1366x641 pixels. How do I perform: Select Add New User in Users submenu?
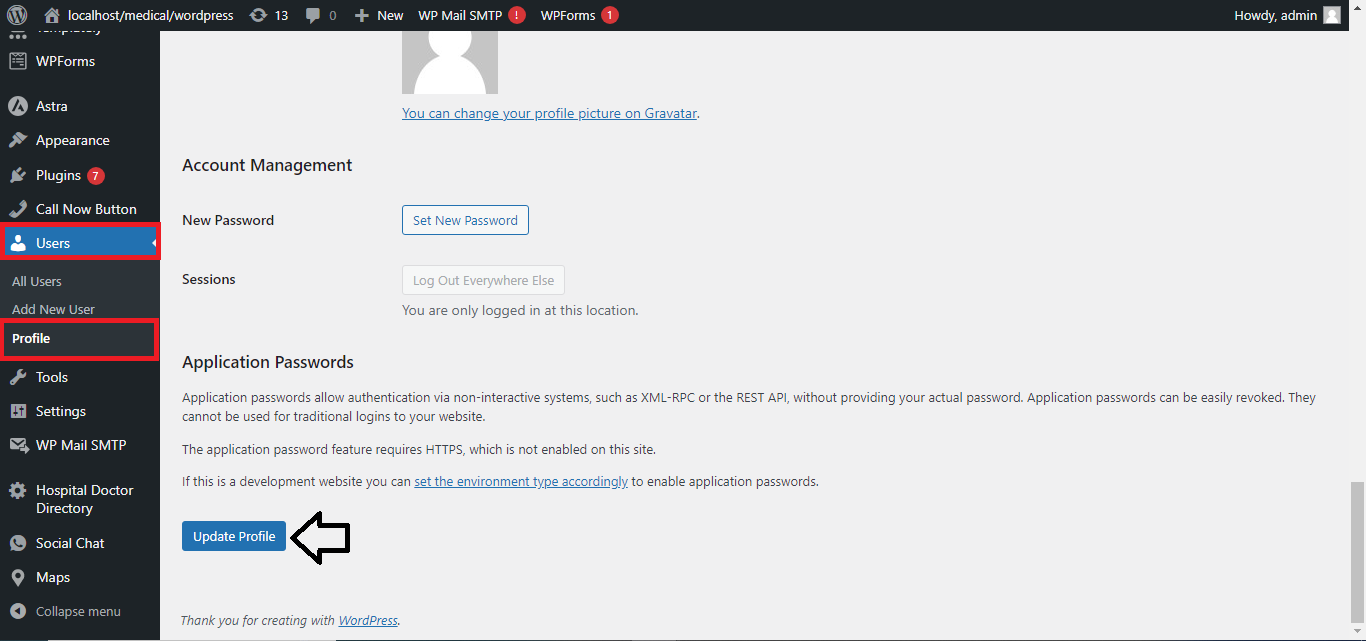click(x=53, y=309)
